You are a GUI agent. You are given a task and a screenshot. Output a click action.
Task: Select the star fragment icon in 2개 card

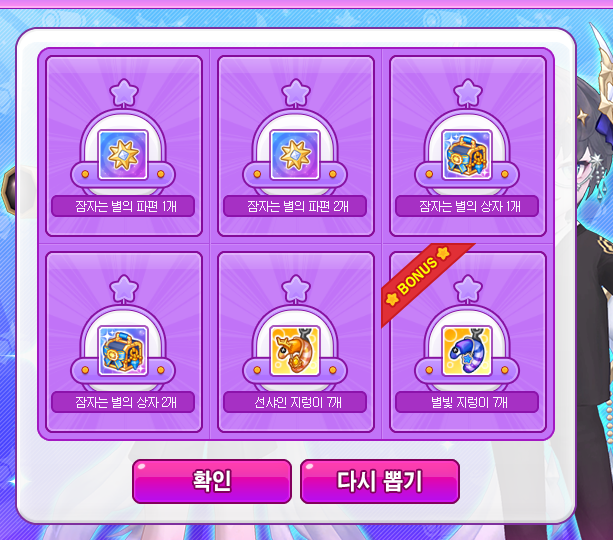coord(295,155)
